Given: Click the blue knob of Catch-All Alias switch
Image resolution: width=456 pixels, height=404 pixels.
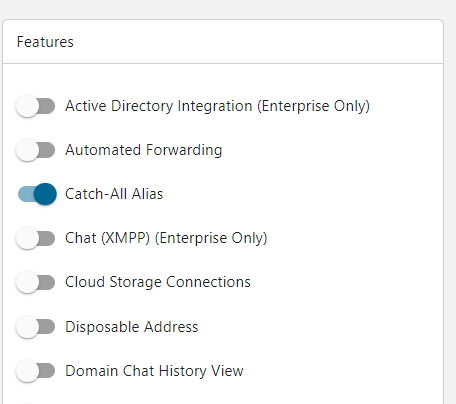Looking at the screenshot, I should [45, 194].
